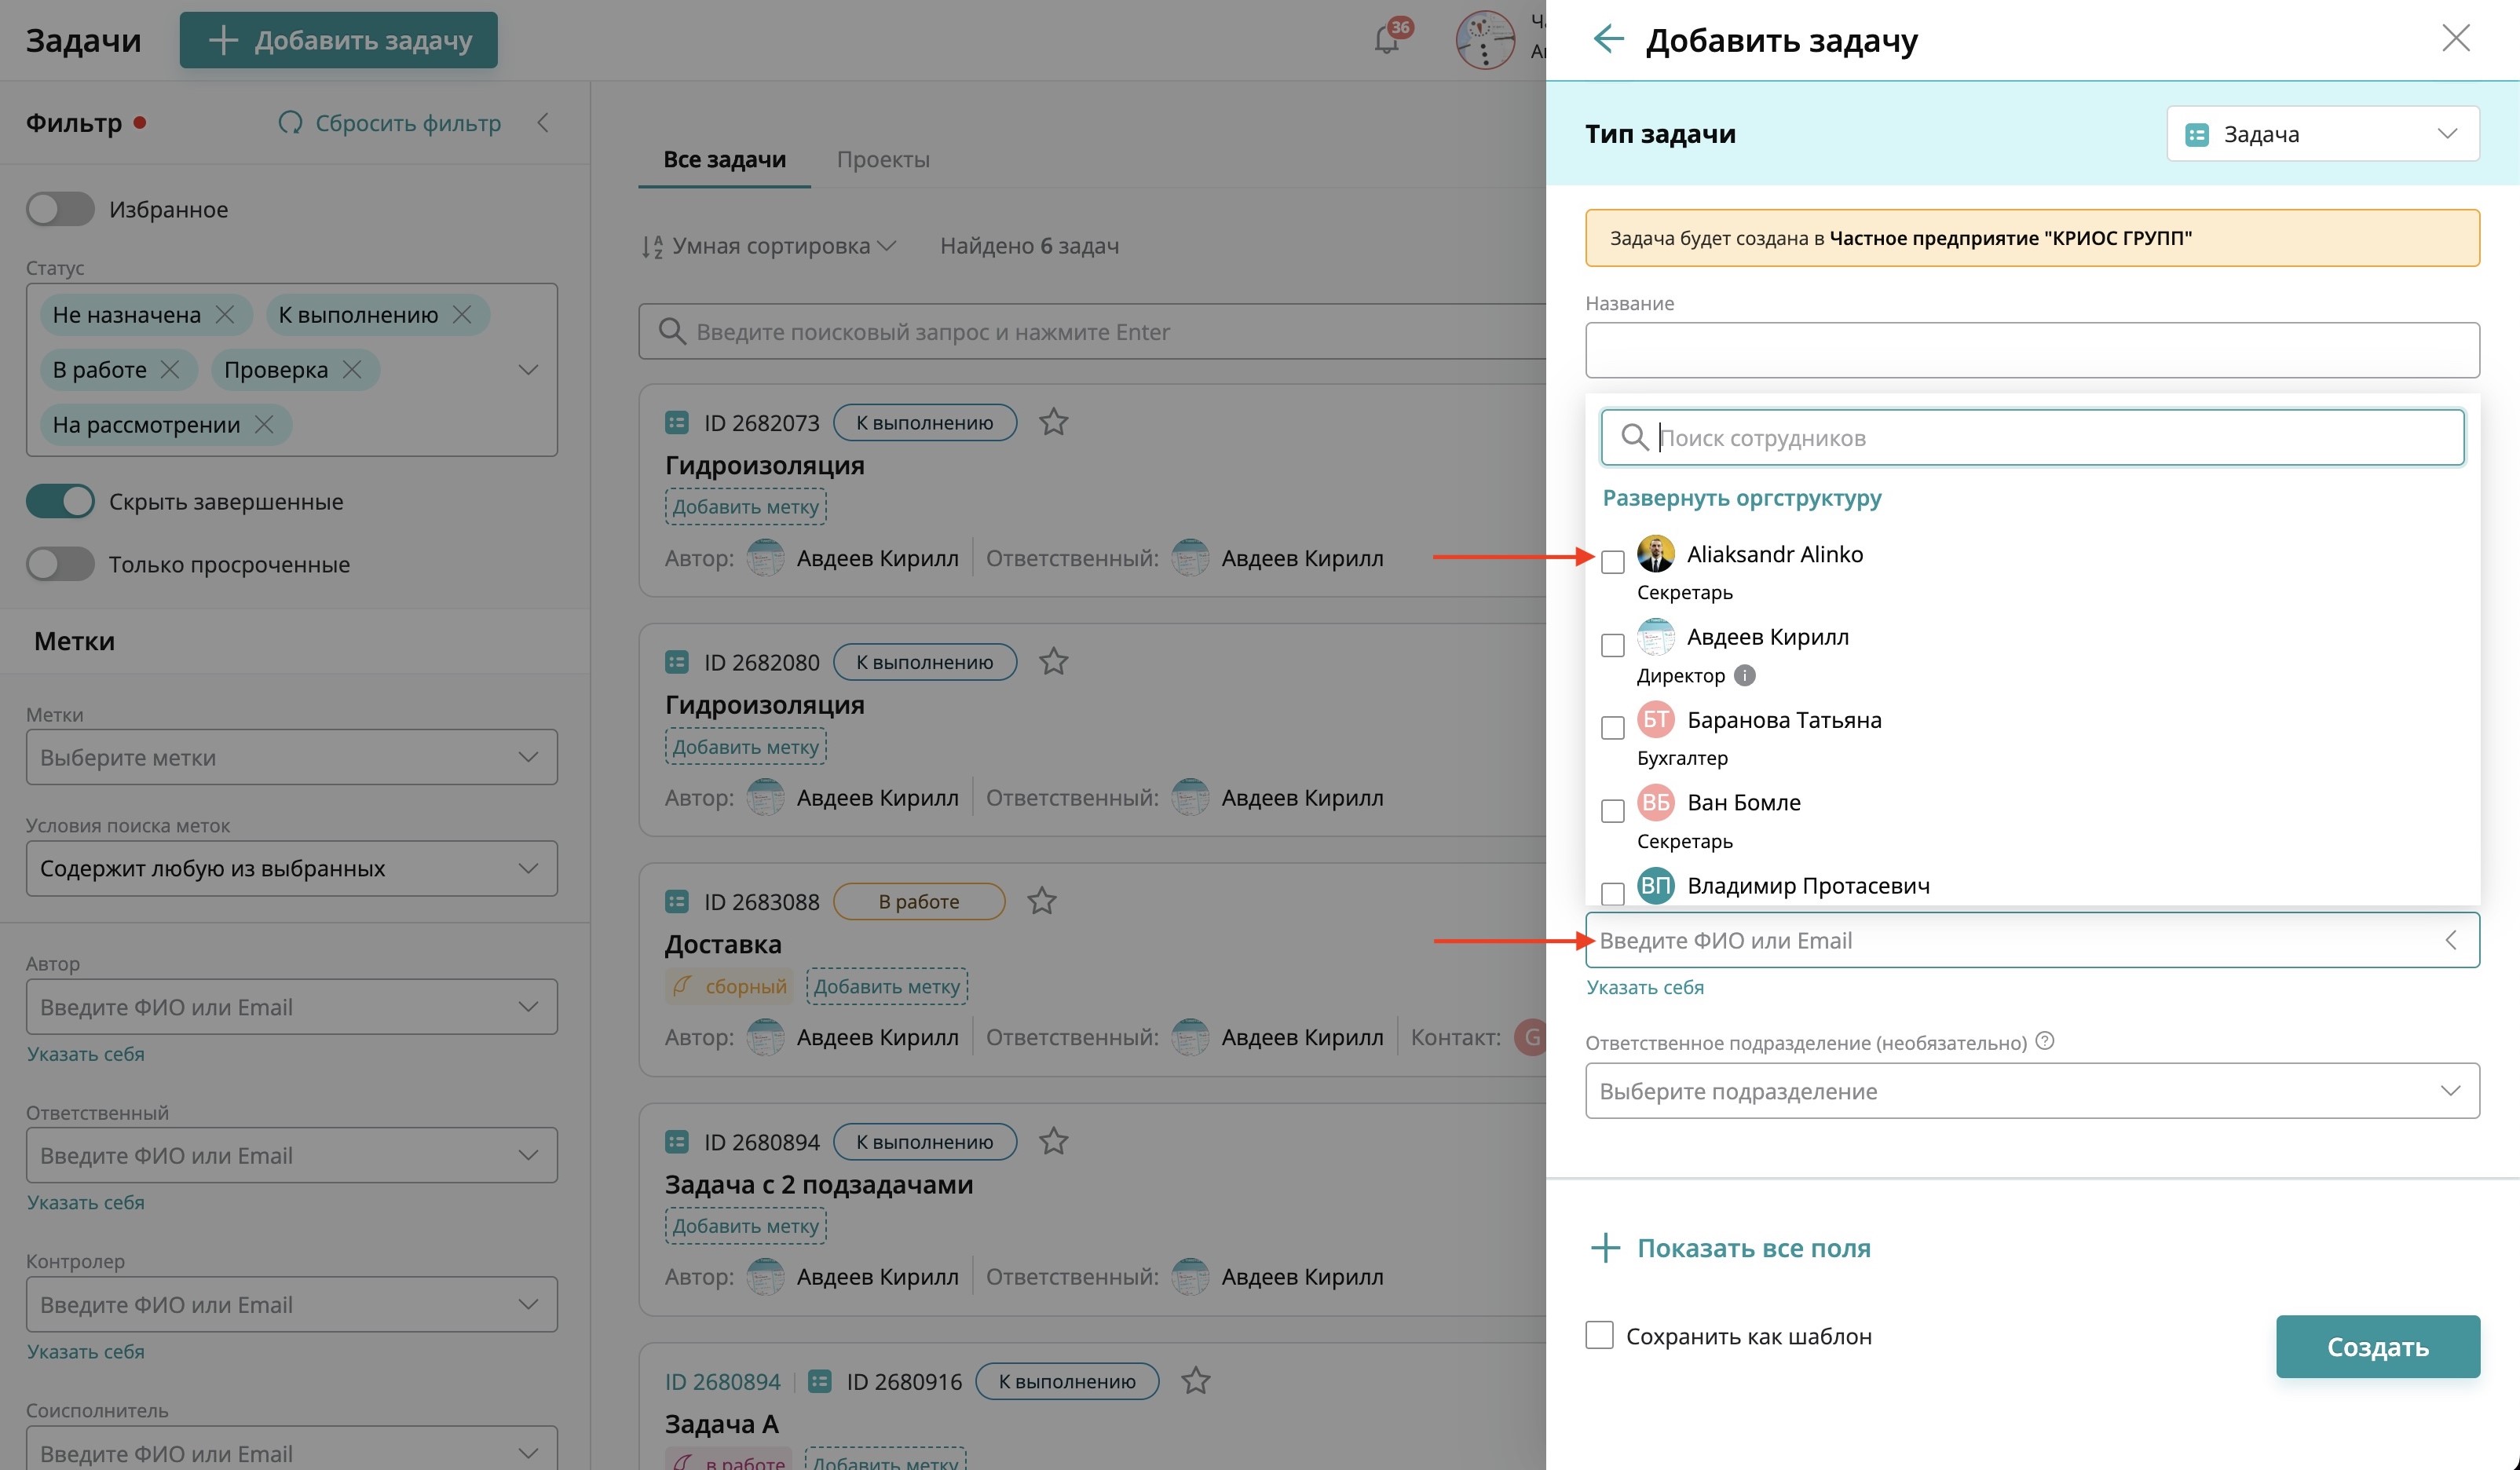The image size is (2520, 1470).
Task: Click the Развернуть оргструктуру link
Action: (x=1741, y=498)
